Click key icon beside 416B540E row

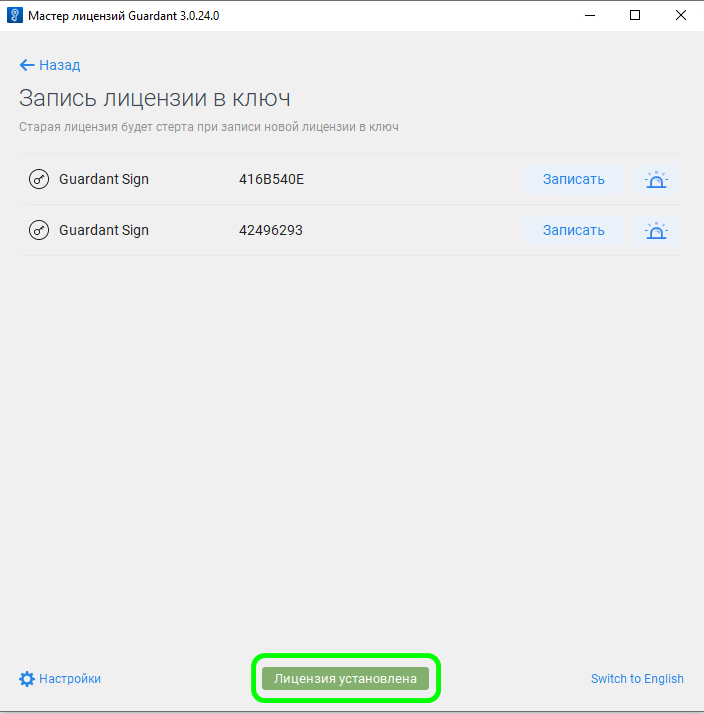pyautogui.click(x=39, y=179)
